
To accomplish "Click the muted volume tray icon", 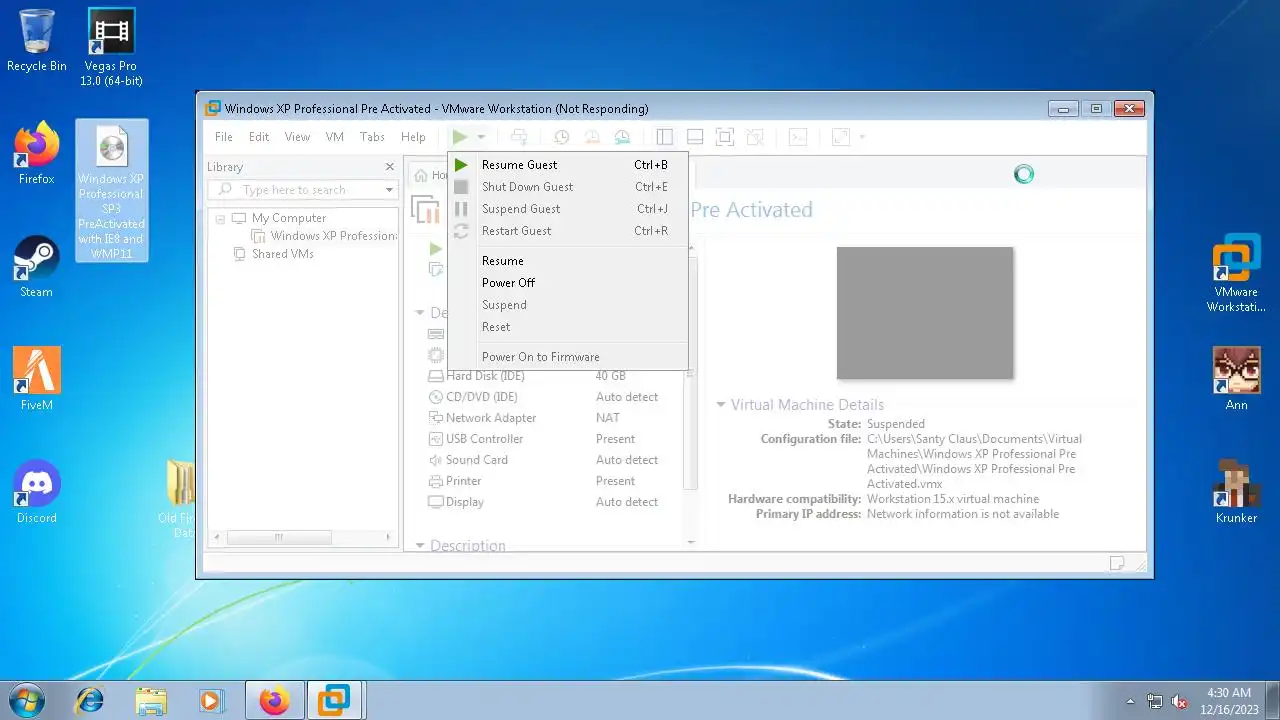I will (x=1179, y=701).
